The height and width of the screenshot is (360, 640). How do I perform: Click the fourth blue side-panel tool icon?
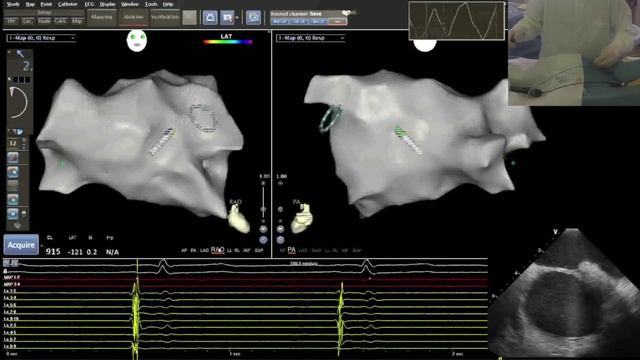pos(13,200)
